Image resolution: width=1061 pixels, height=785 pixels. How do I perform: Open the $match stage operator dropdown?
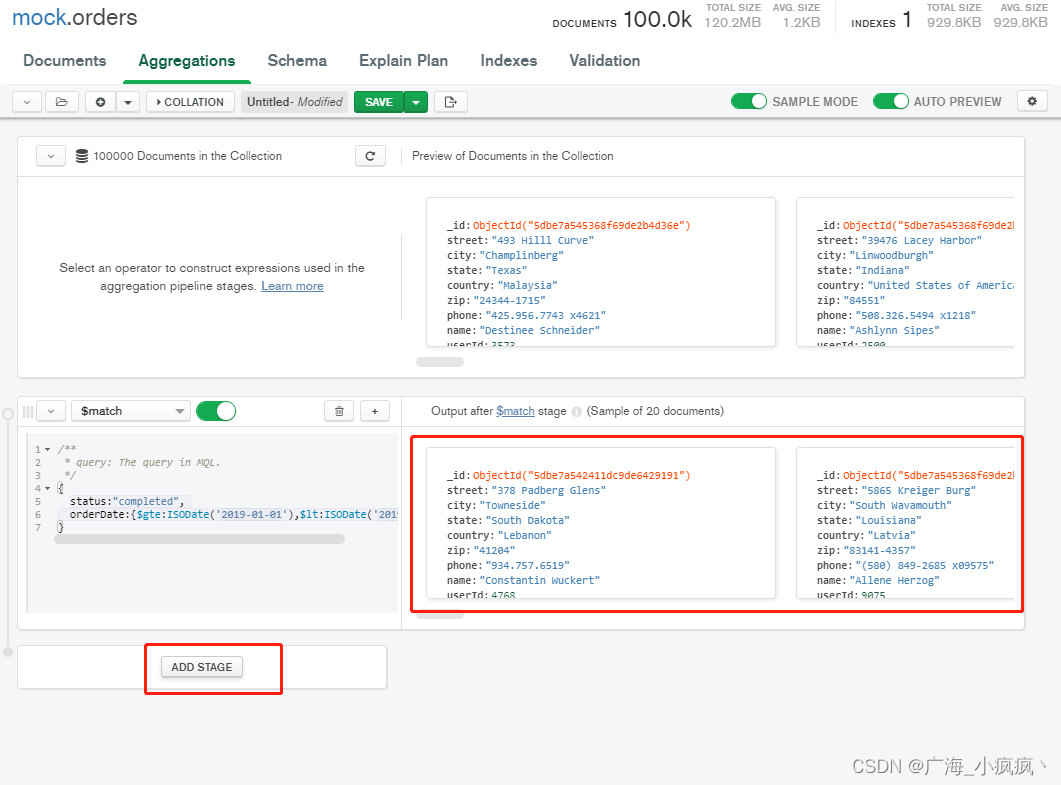[131, 411]
